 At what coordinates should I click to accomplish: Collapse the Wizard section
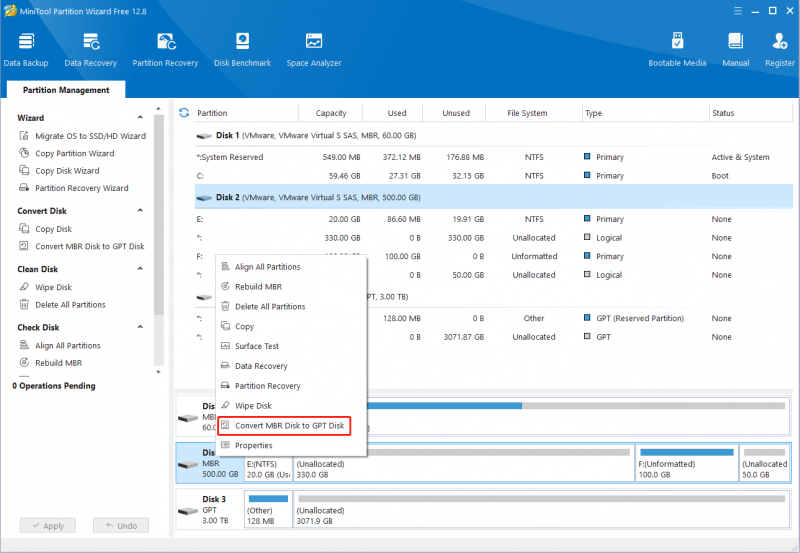(x=140, y=118)
